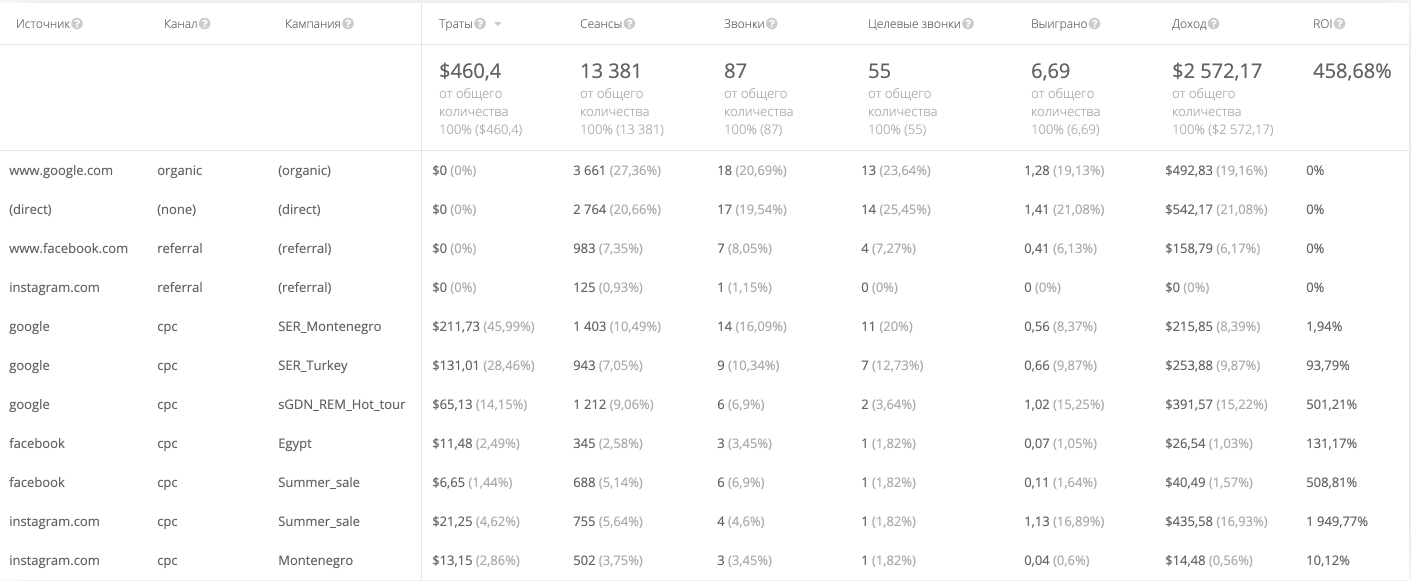The width and height of the screenshot is (1411, 581).
Task: Click help icon beside Звонки header
Action: (x=772, y=24)
